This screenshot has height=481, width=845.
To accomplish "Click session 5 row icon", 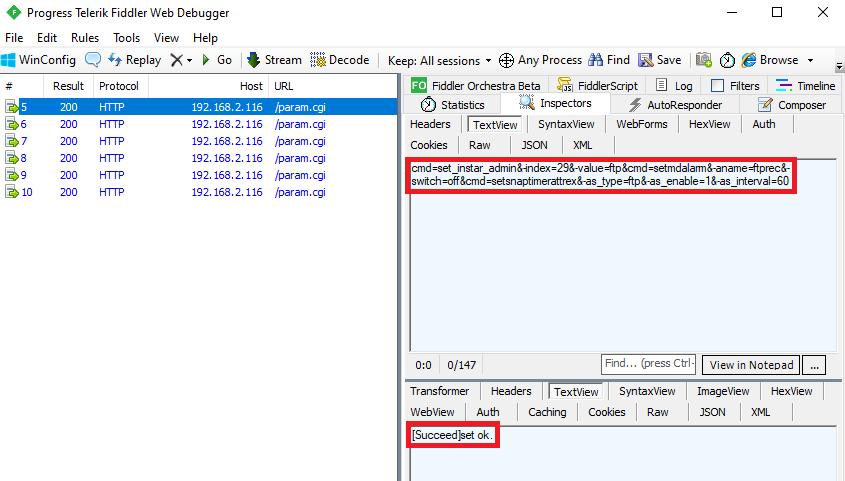I will pyautogui.click(x=12, y=107).
